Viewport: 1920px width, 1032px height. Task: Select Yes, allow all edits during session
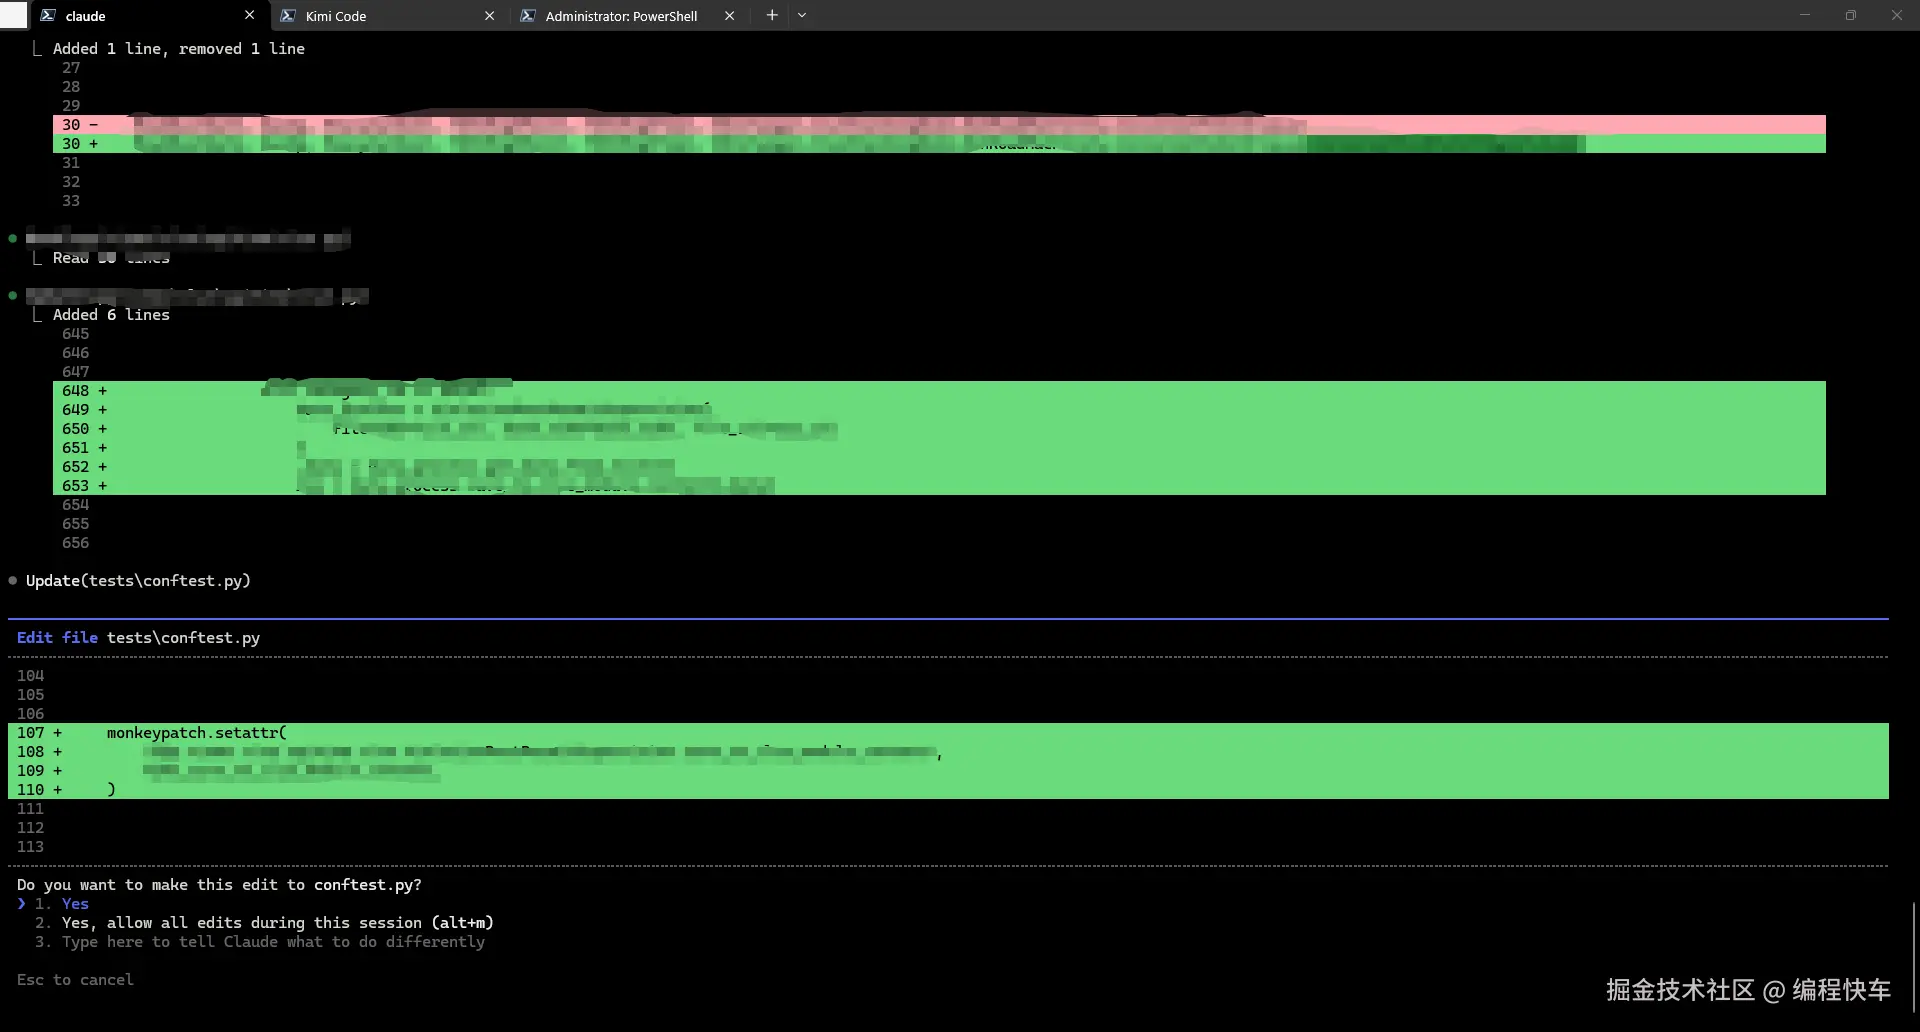(x=277, y=923)
